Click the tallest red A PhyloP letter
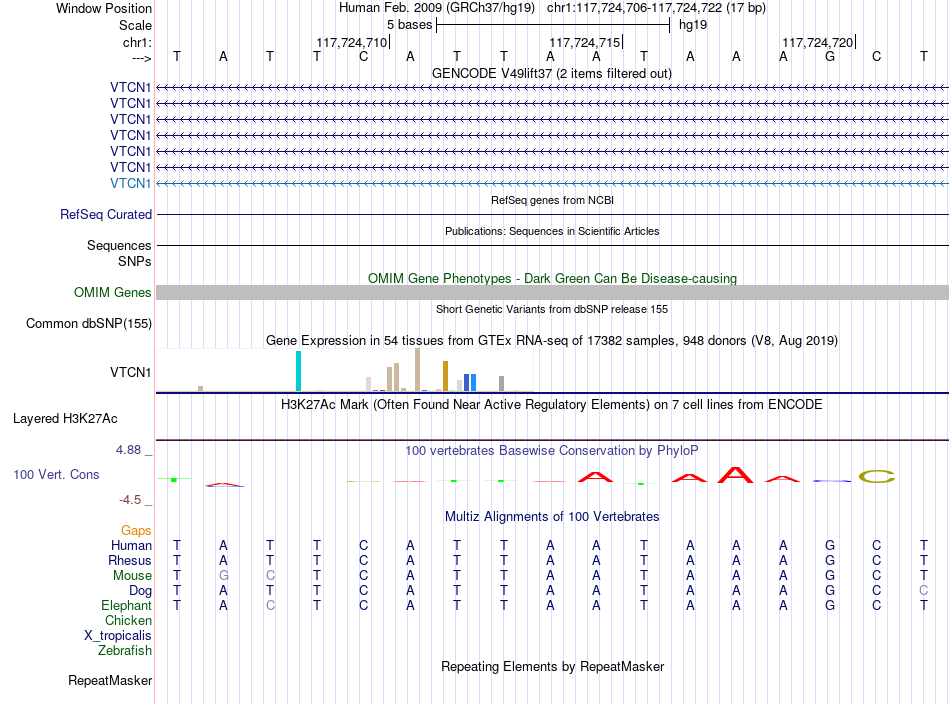950x704 pixels. (736, 474)
